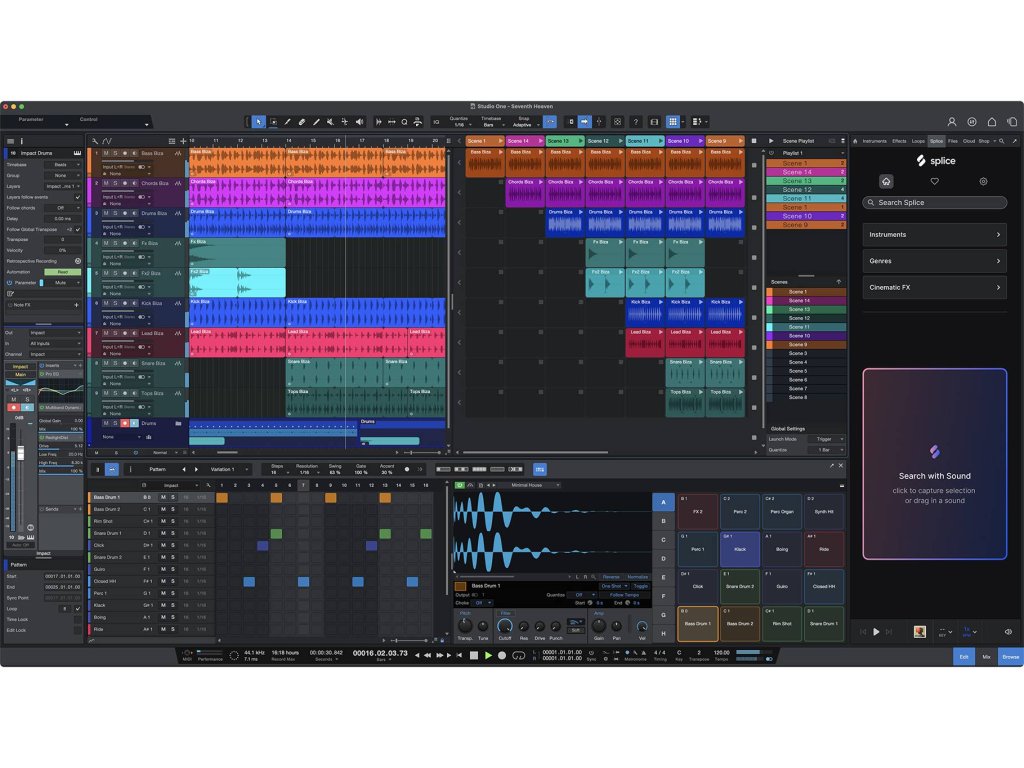Open the Launch Mode Trigger dropdown
The image size is (1024, 768).
[x=826, y=439]
